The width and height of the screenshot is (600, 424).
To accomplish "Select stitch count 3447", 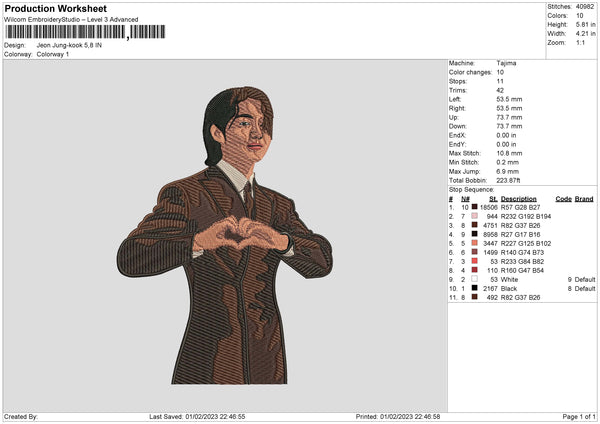I will pos(490,243).
